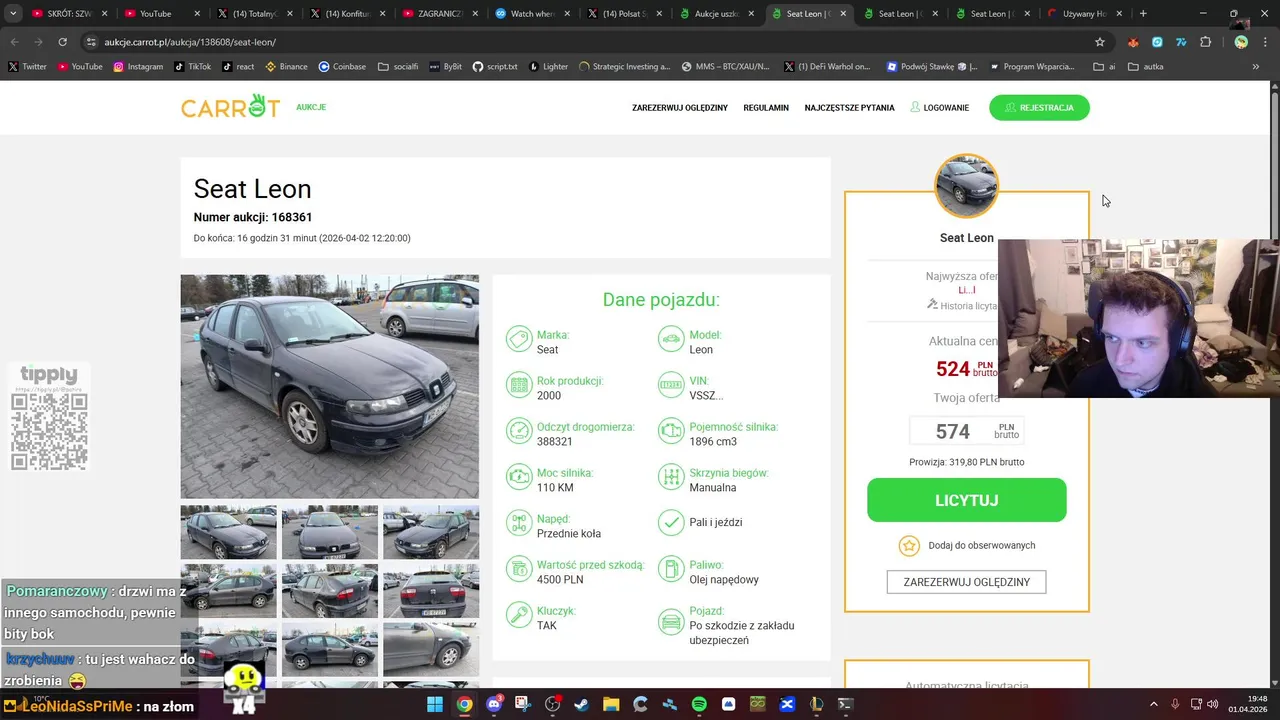Screen dimensions: 1280x720
Task: Open the Binance bookmark
Action: 286,67
